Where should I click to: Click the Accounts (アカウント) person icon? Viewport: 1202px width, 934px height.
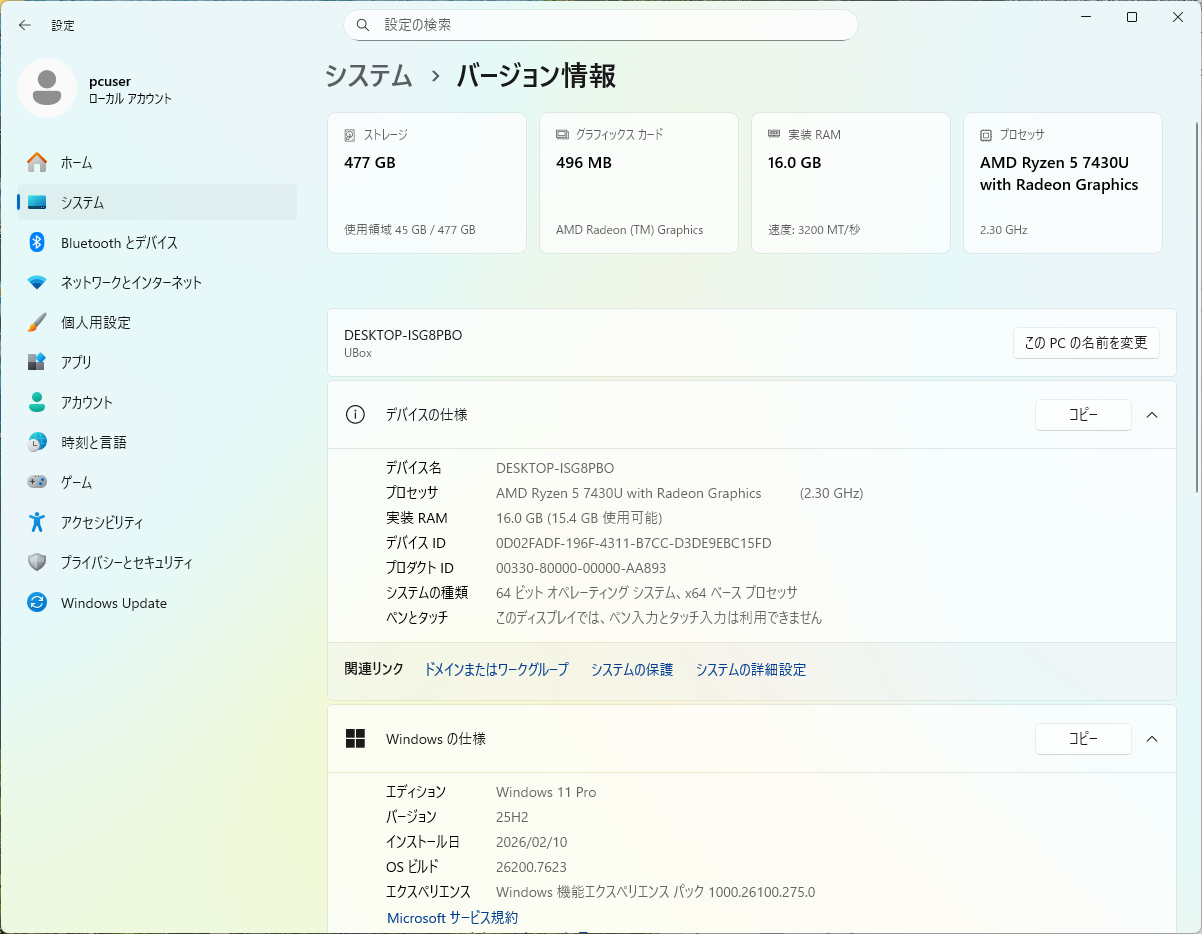37,402
